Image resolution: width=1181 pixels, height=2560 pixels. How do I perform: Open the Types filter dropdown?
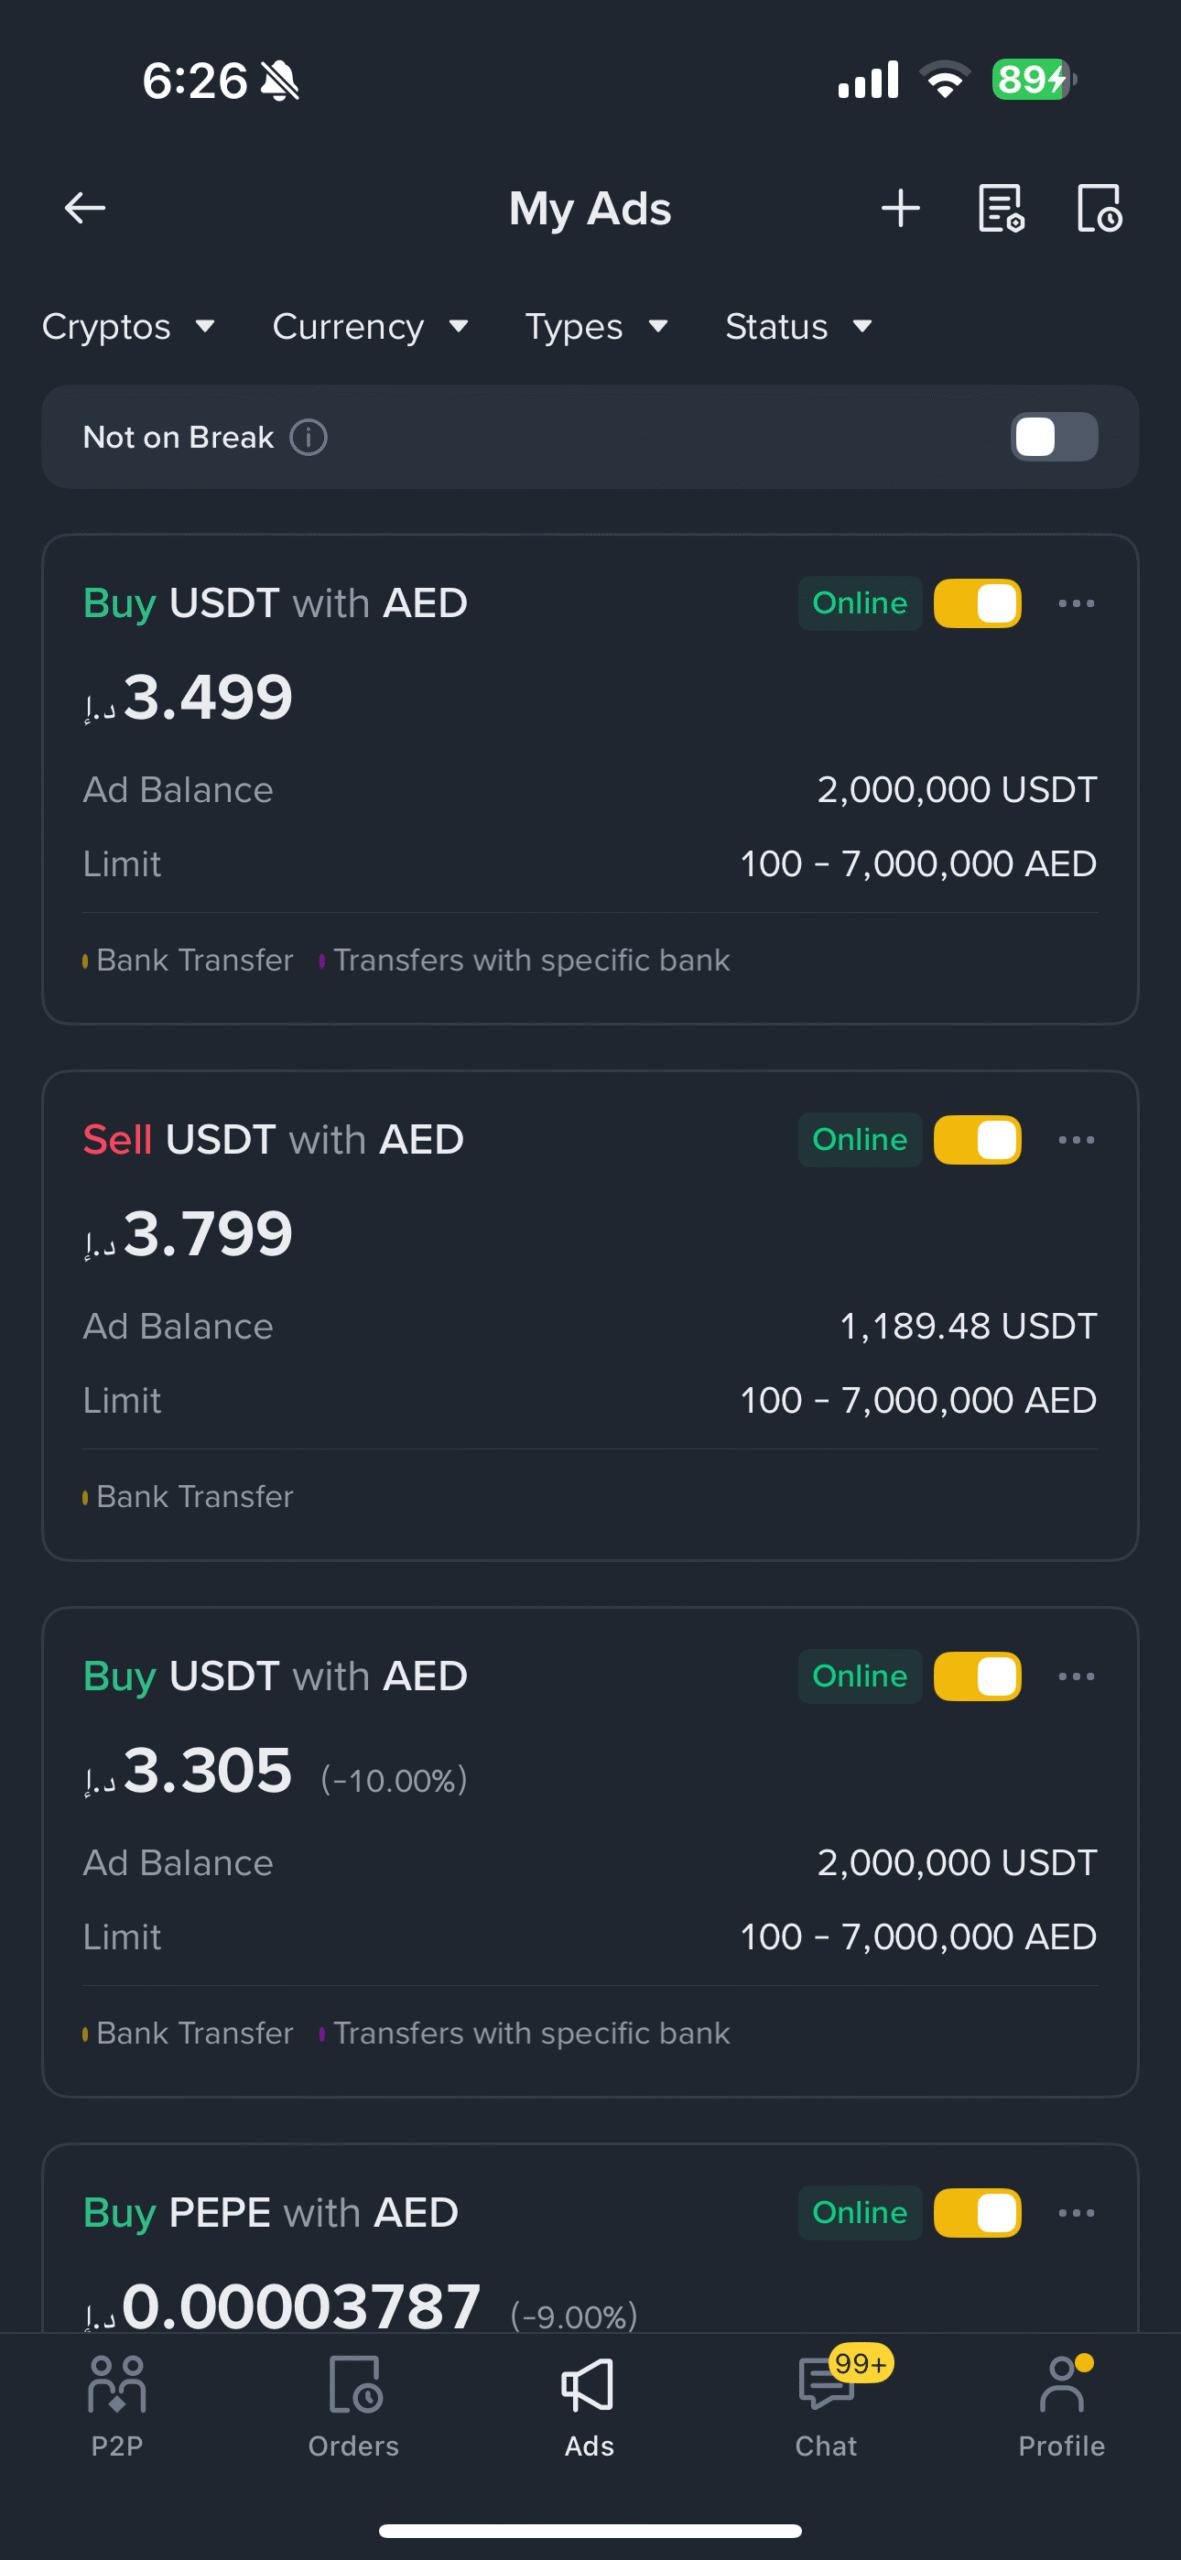[x=596, y=326]
